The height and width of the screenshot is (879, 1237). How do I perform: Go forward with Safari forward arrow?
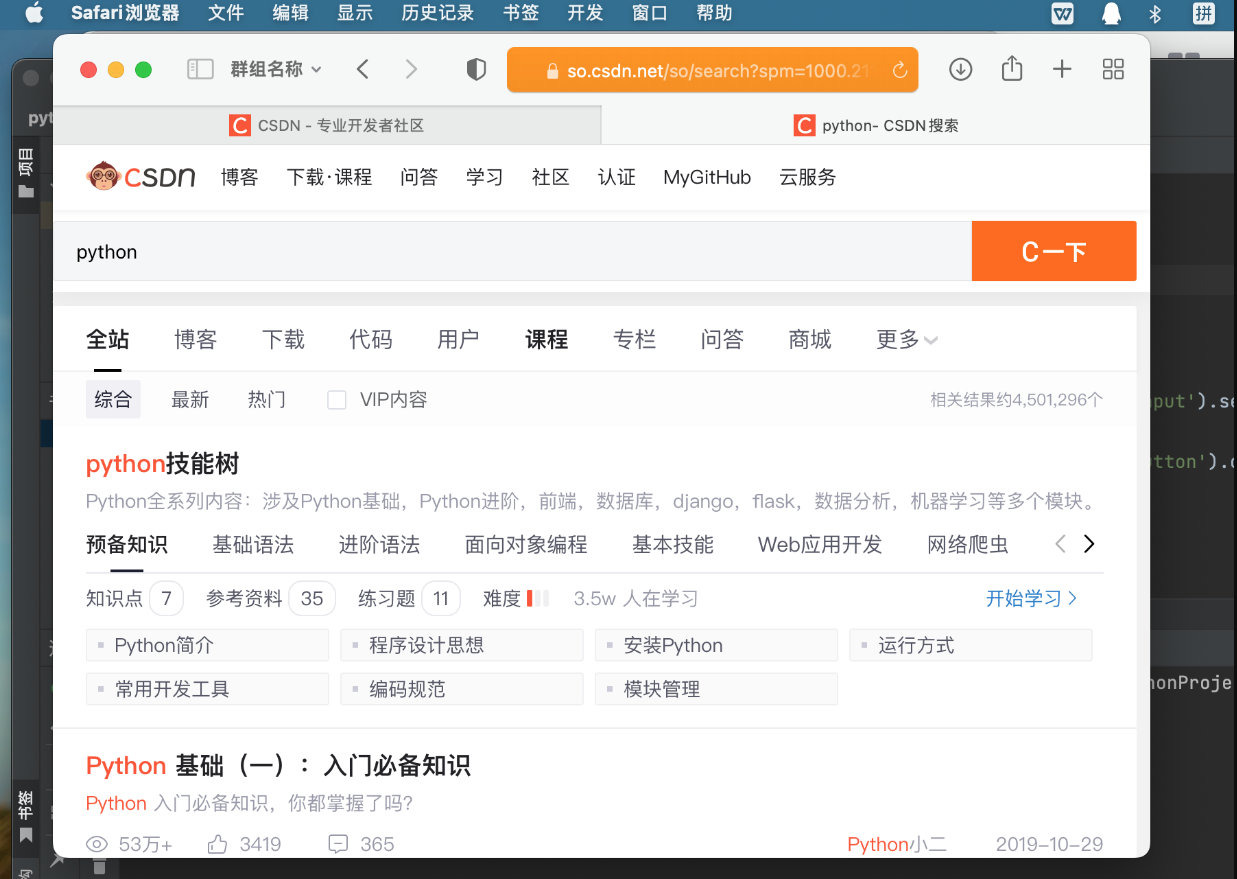click(x=411, y=69)
